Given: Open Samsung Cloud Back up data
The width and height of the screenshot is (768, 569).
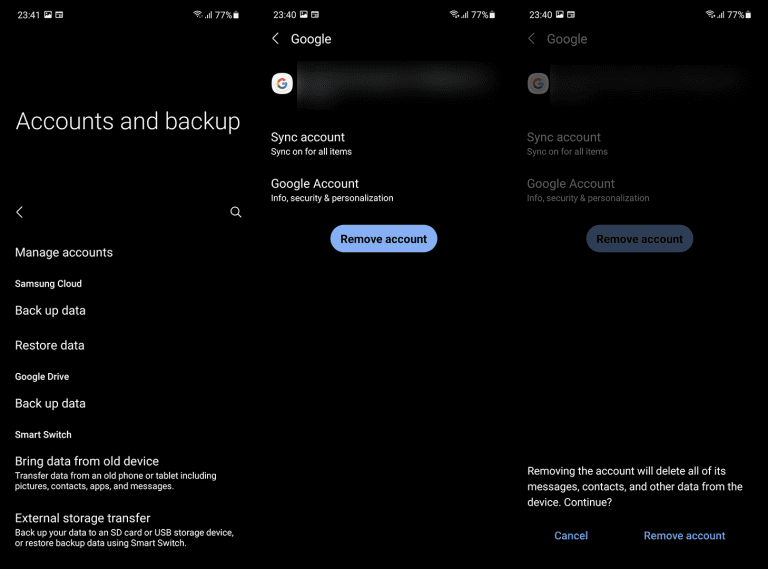Looking at the screenshot, I should coord(50,311).
